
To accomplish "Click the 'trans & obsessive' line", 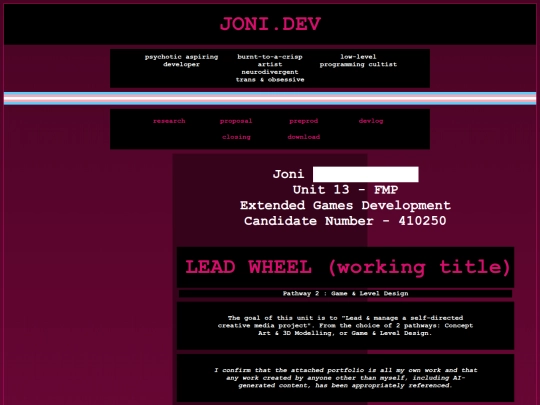I will click(270, 80).
